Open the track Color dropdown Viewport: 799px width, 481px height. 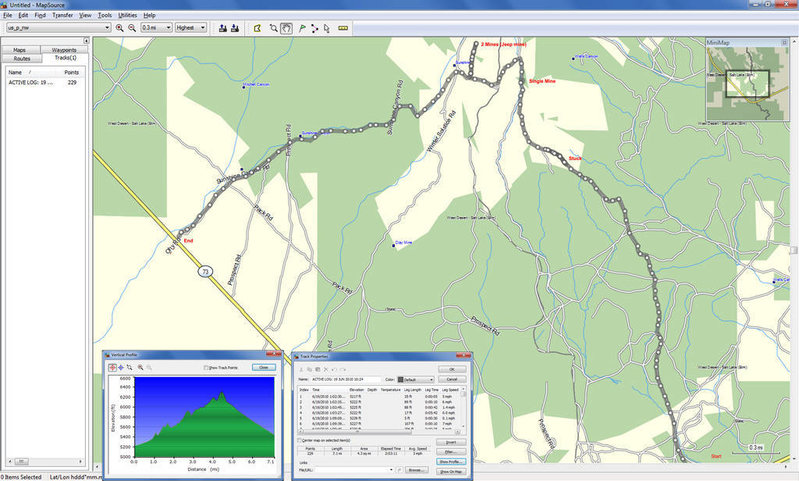(431, 380)
